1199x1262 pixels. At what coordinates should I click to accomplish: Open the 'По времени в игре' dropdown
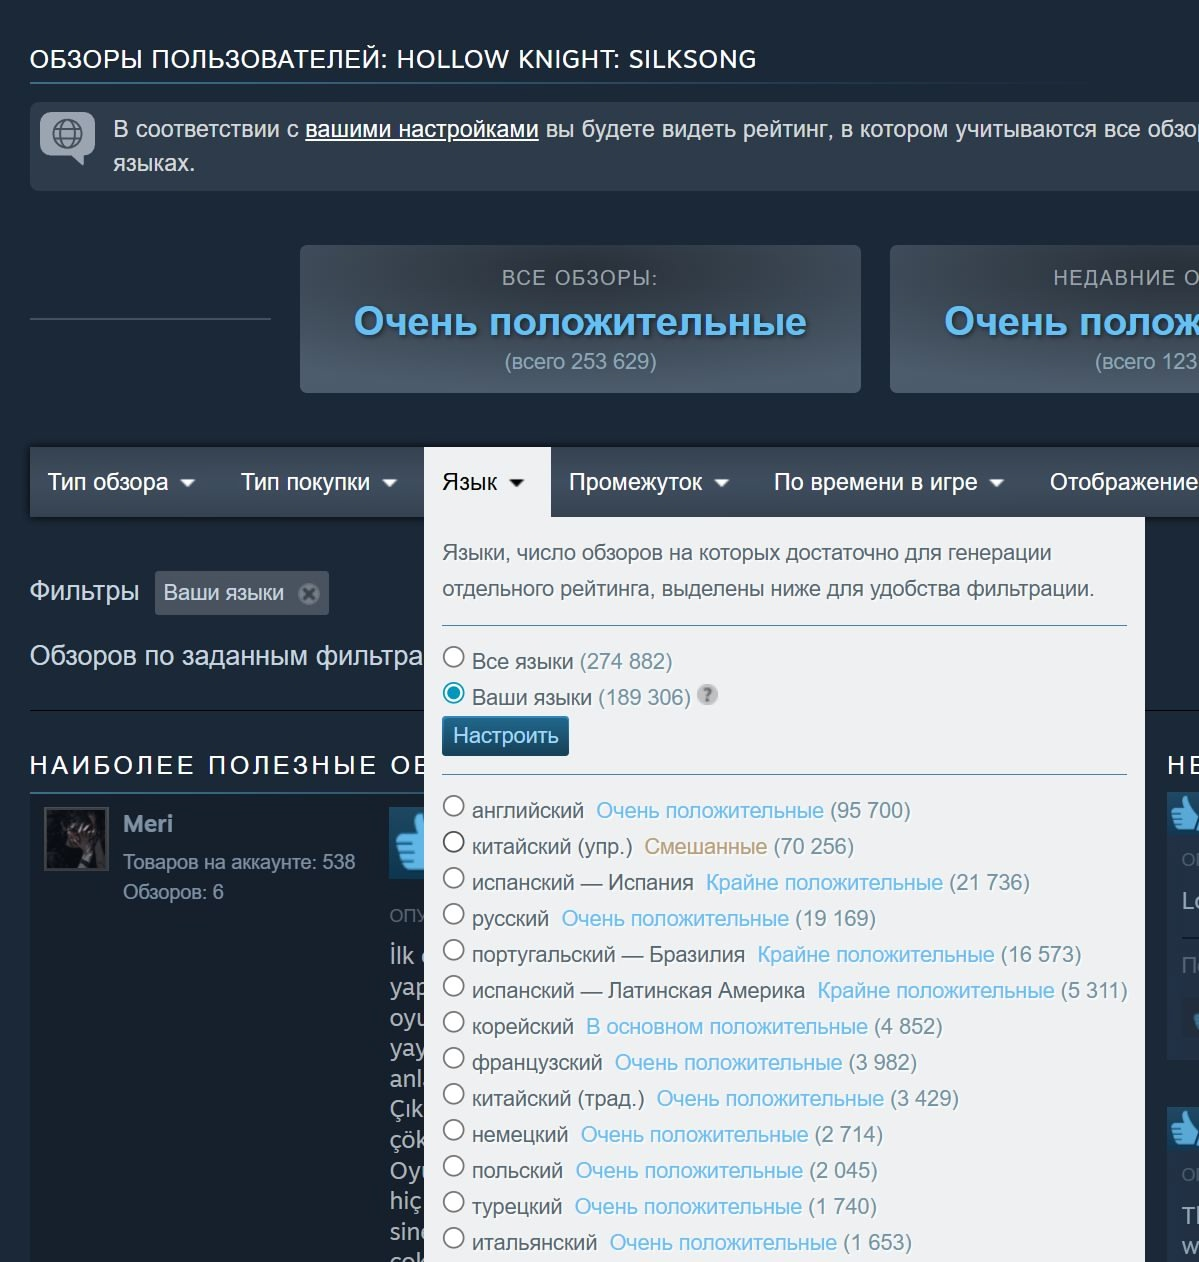point(889,482)
